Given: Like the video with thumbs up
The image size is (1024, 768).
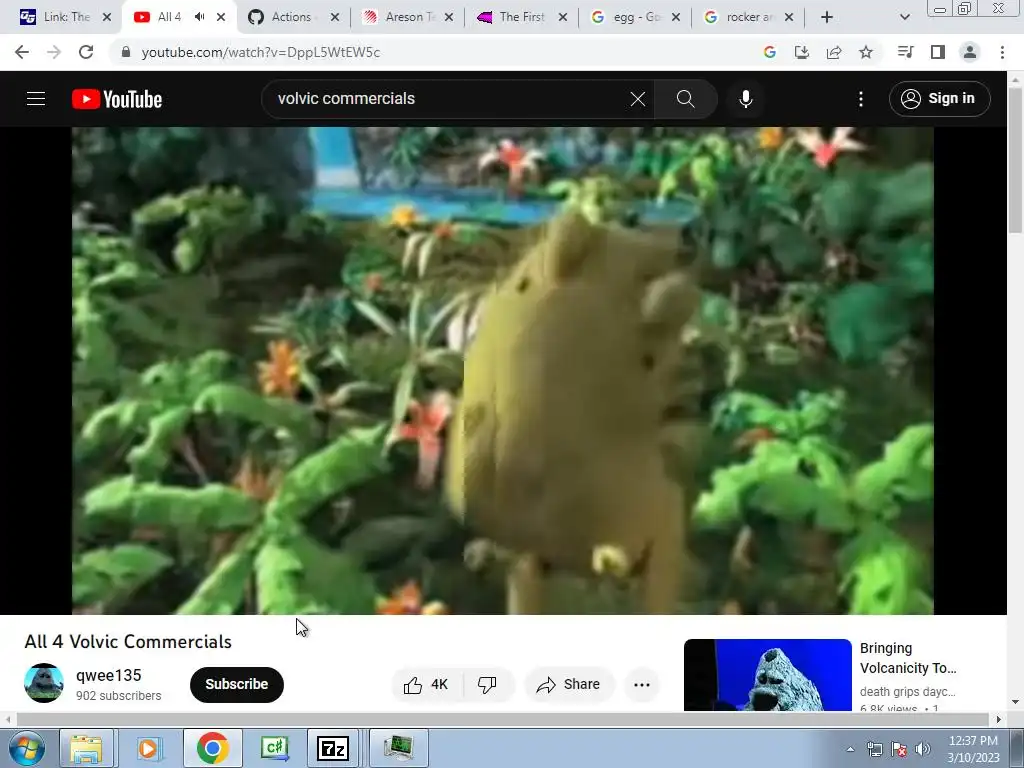Looking at the screenshot, I should click(426, 684).
